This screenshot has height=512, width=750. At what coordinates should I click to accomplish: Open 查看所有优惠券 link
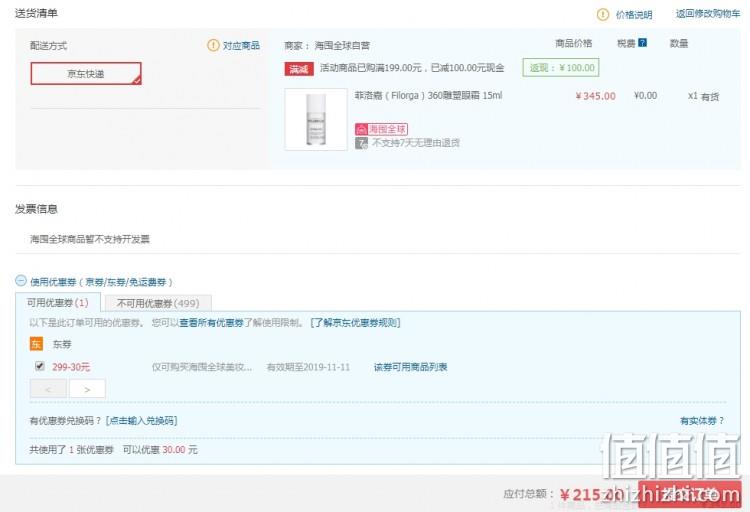click(211, 323)
